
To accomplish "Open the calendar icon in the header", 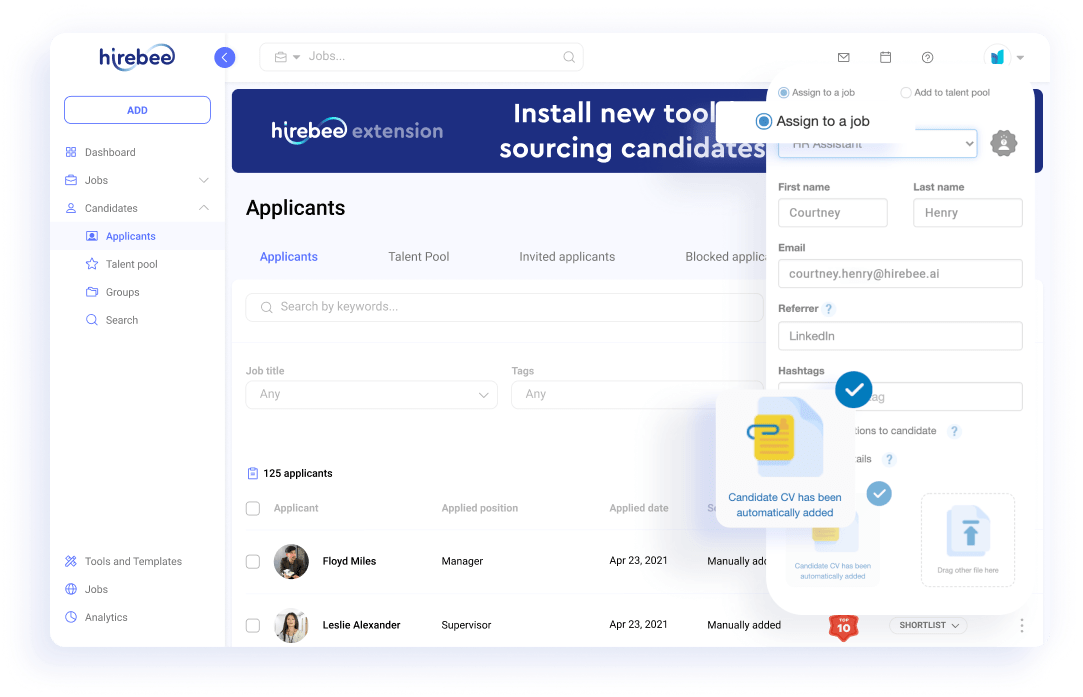I will [x=885, y=57].
